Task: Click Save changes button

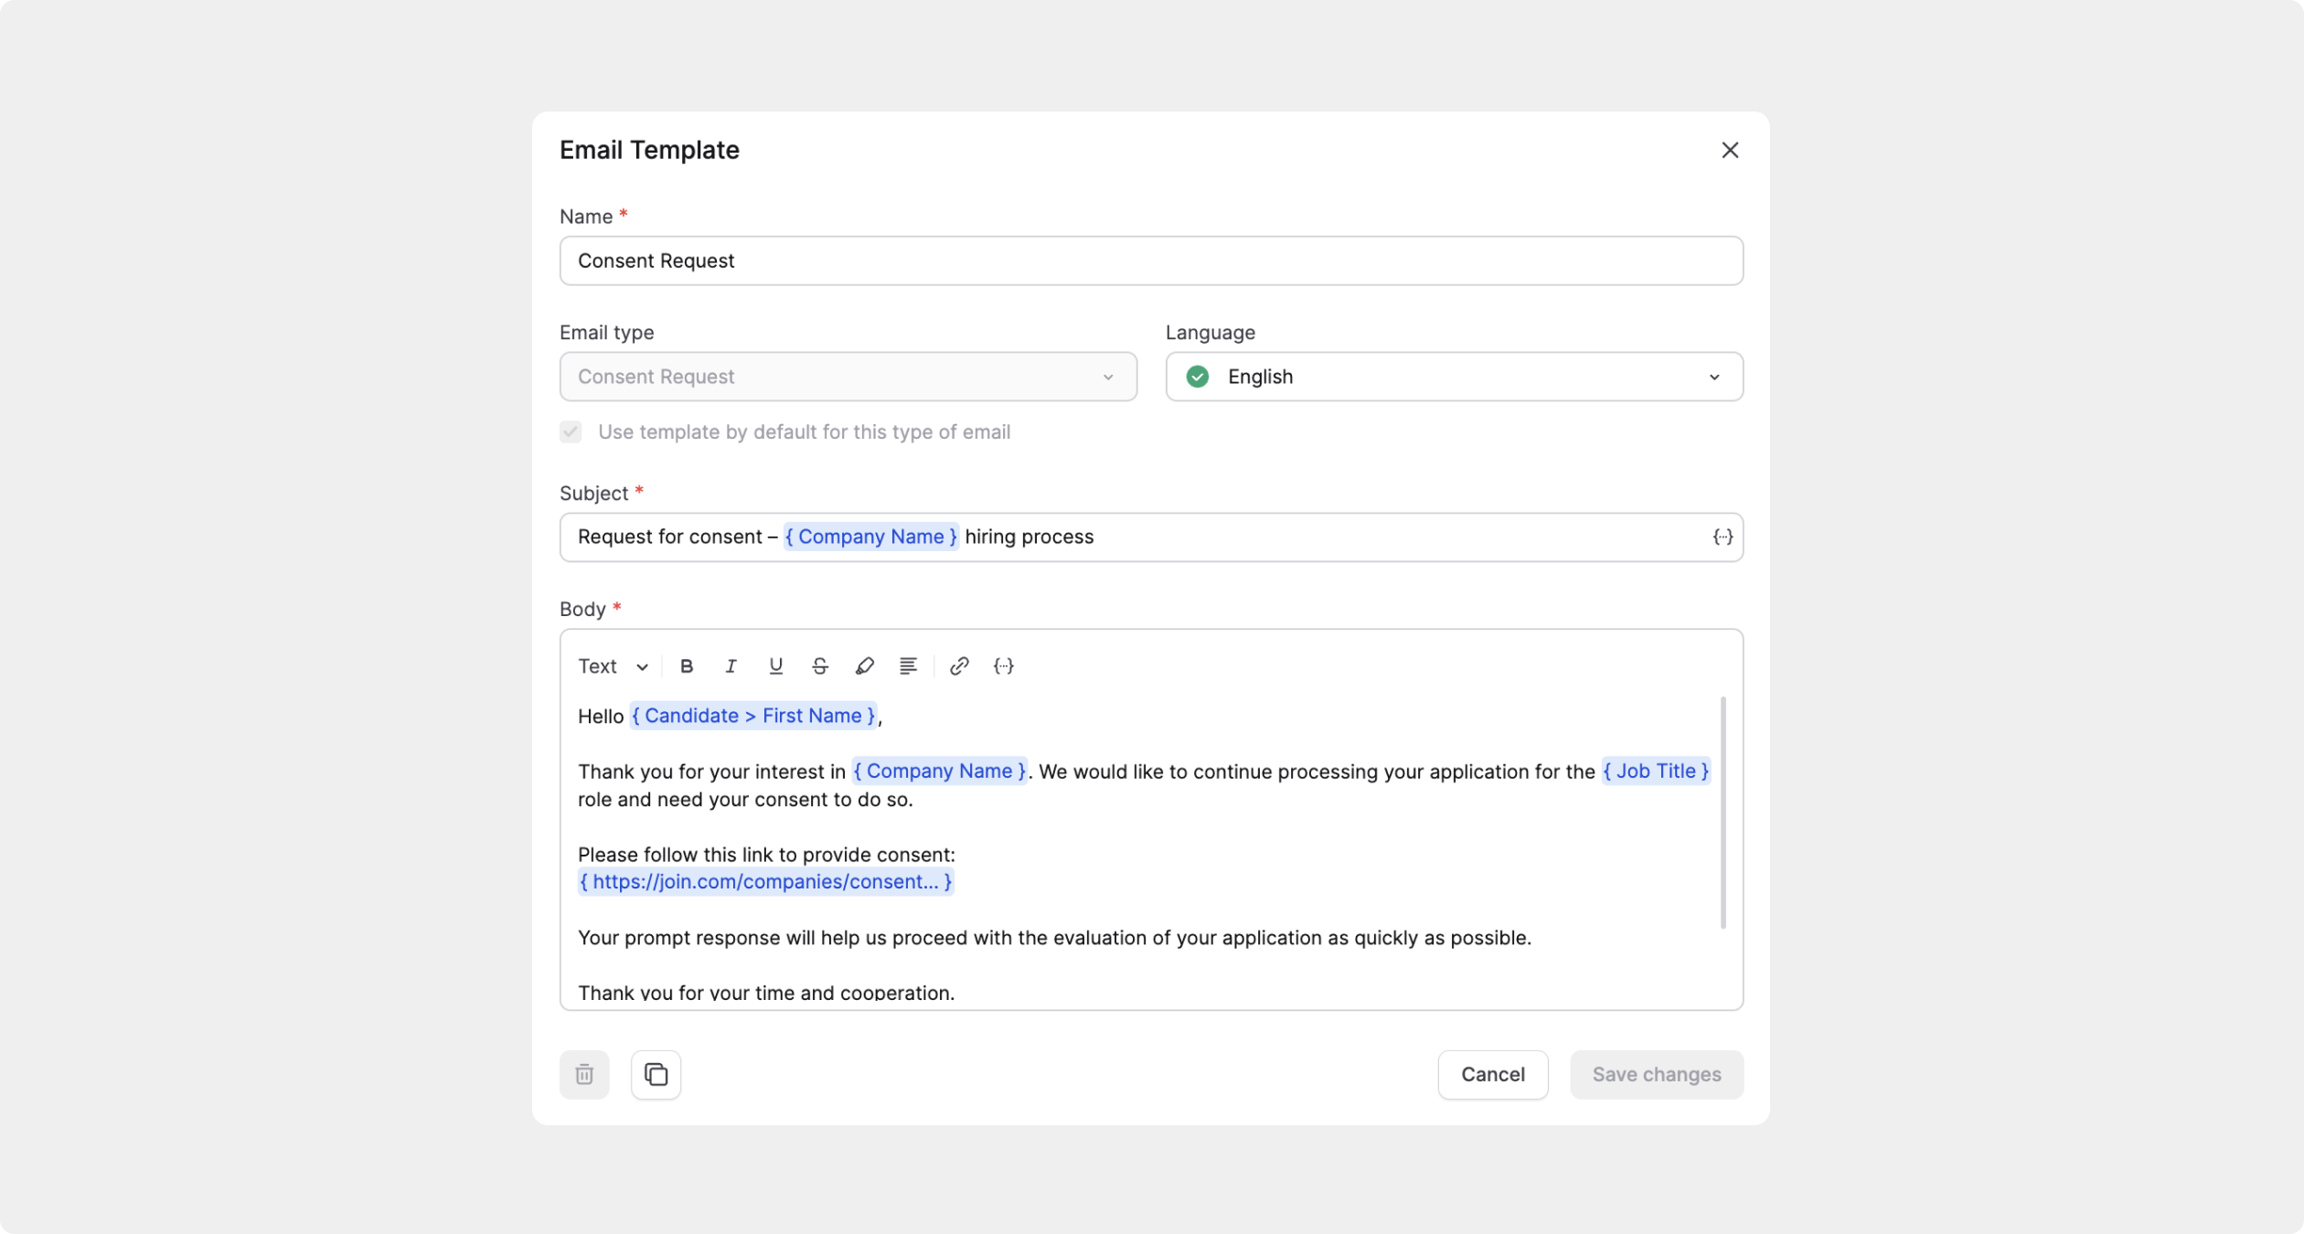Action: 1656,1075
